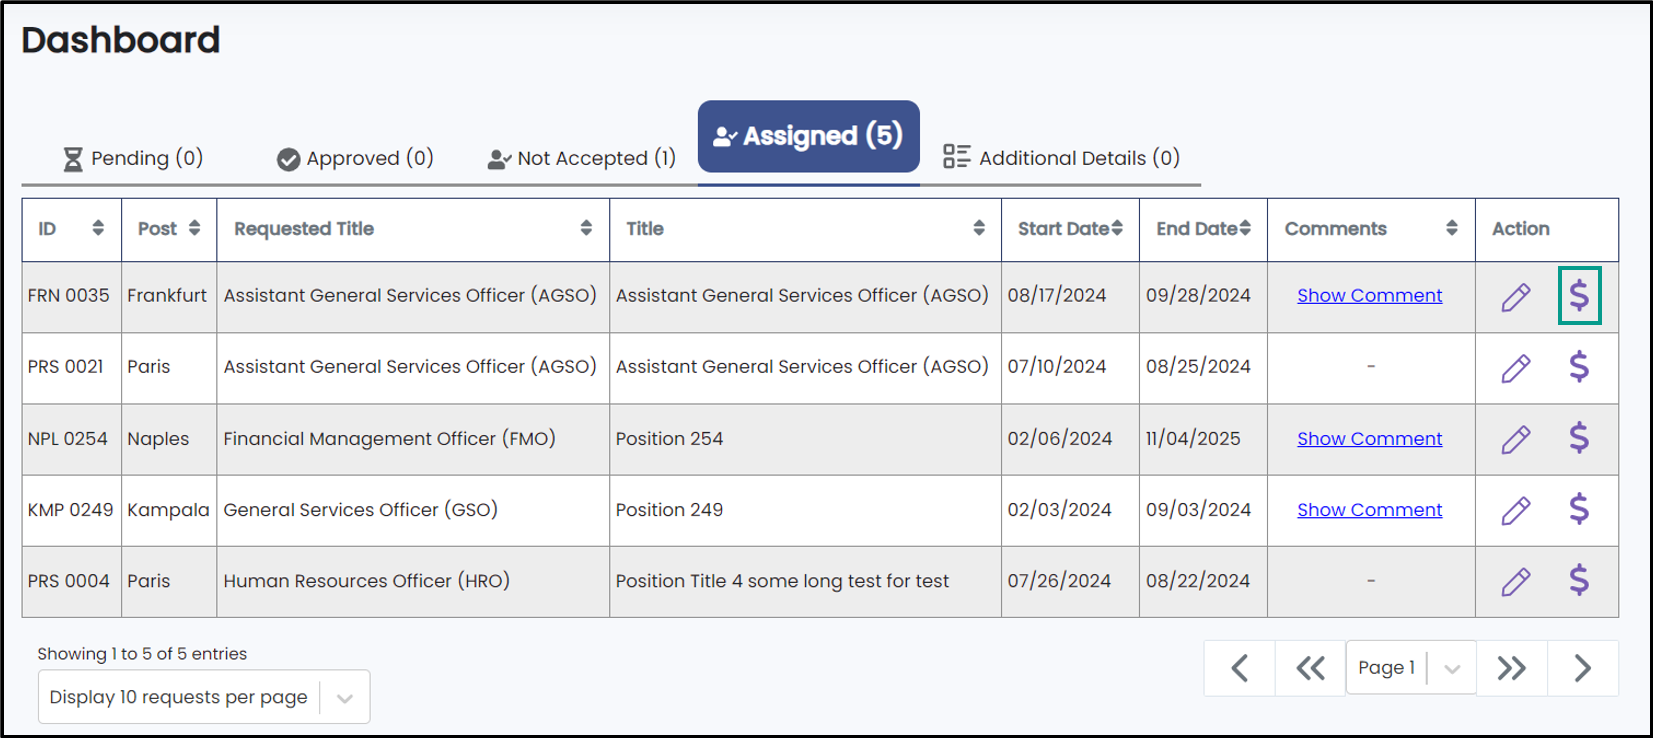Jump to last page double-arrow
The height and width of the screenshot is (738, 1653).
point(1511,668)
